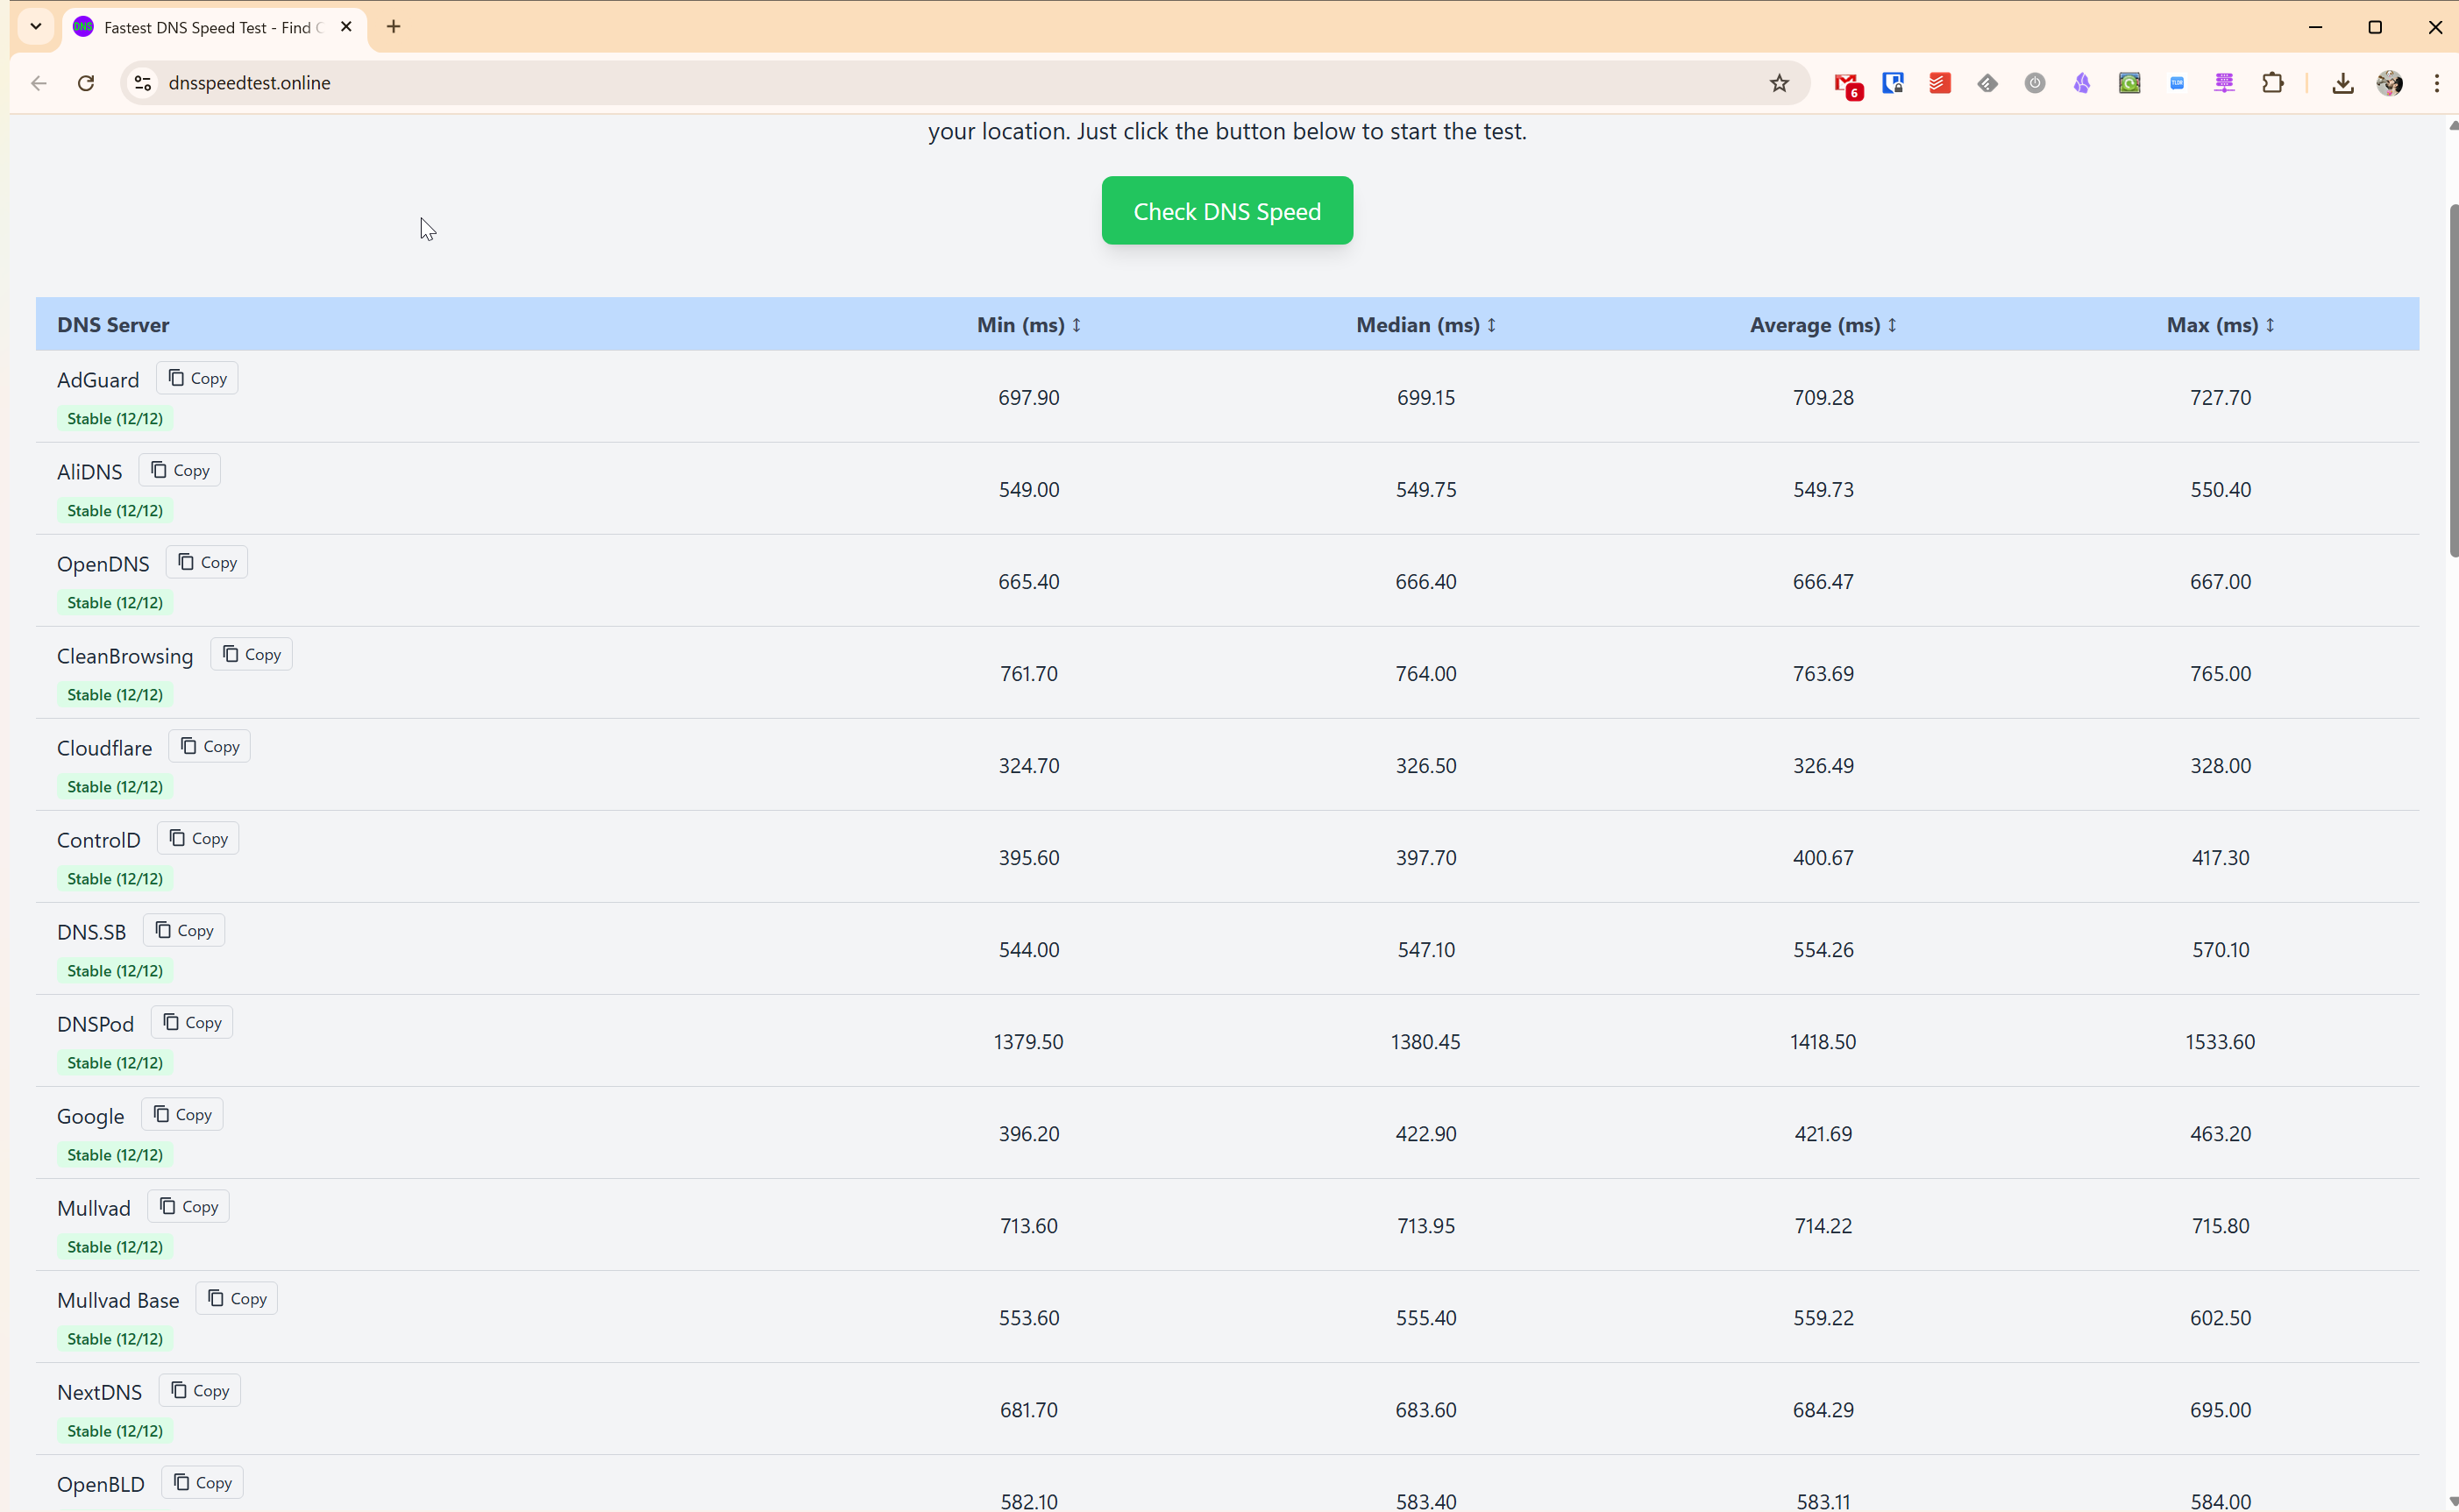Click the Check DNS Speed button
This screenshot has width=2459, height=1512.
(1227, 211)
